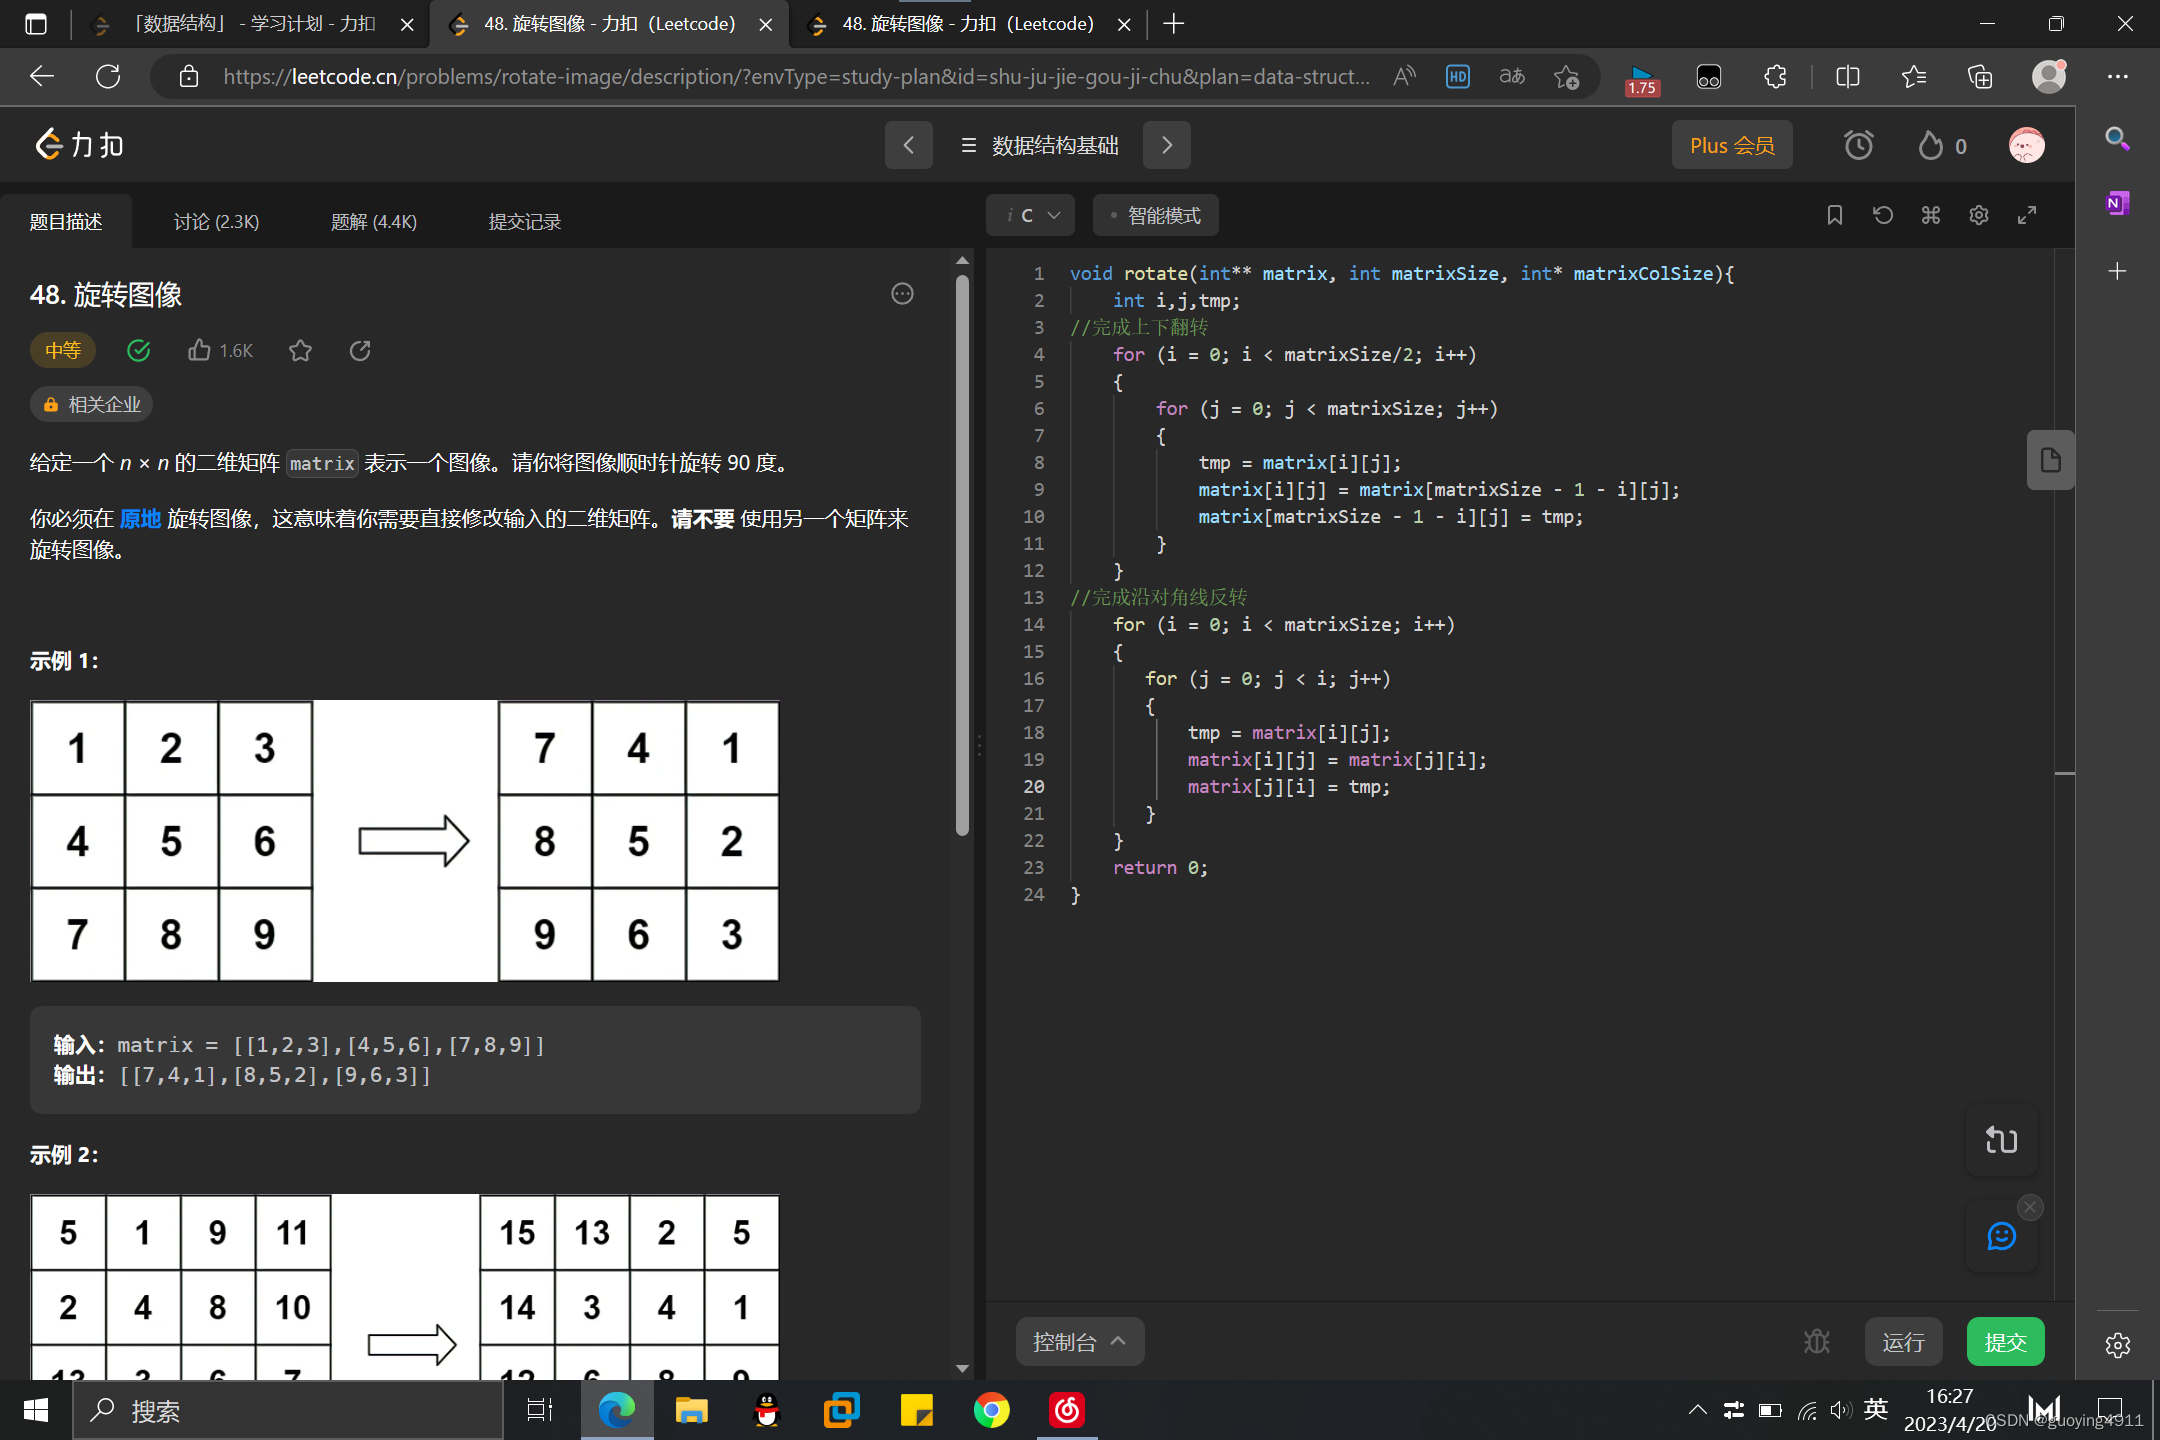Image resolution: width=2160 pixels, height=1440 pixels.
Task: Open the 提交记录 submissions tab
Action: click(x=524, y=221)
